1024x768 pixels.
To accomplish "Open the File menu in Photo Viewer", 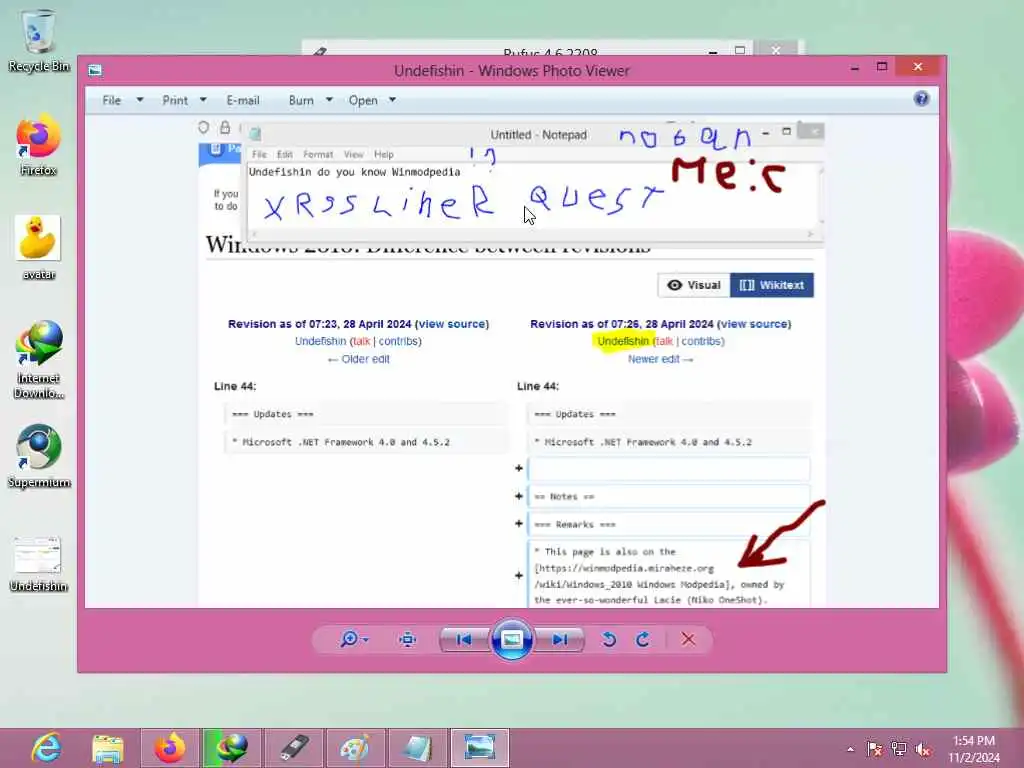I will click(x=112, y=101).
